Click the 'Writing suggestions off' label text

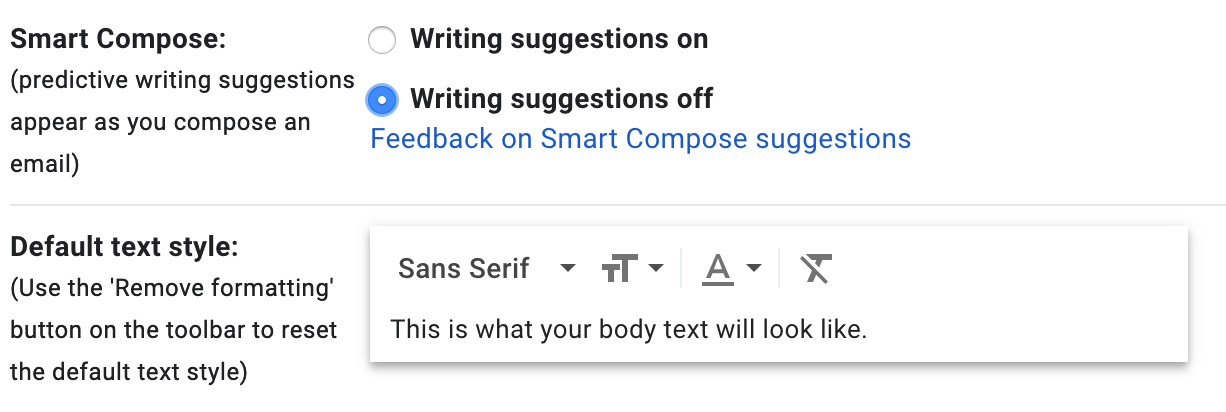click(561, 99)
